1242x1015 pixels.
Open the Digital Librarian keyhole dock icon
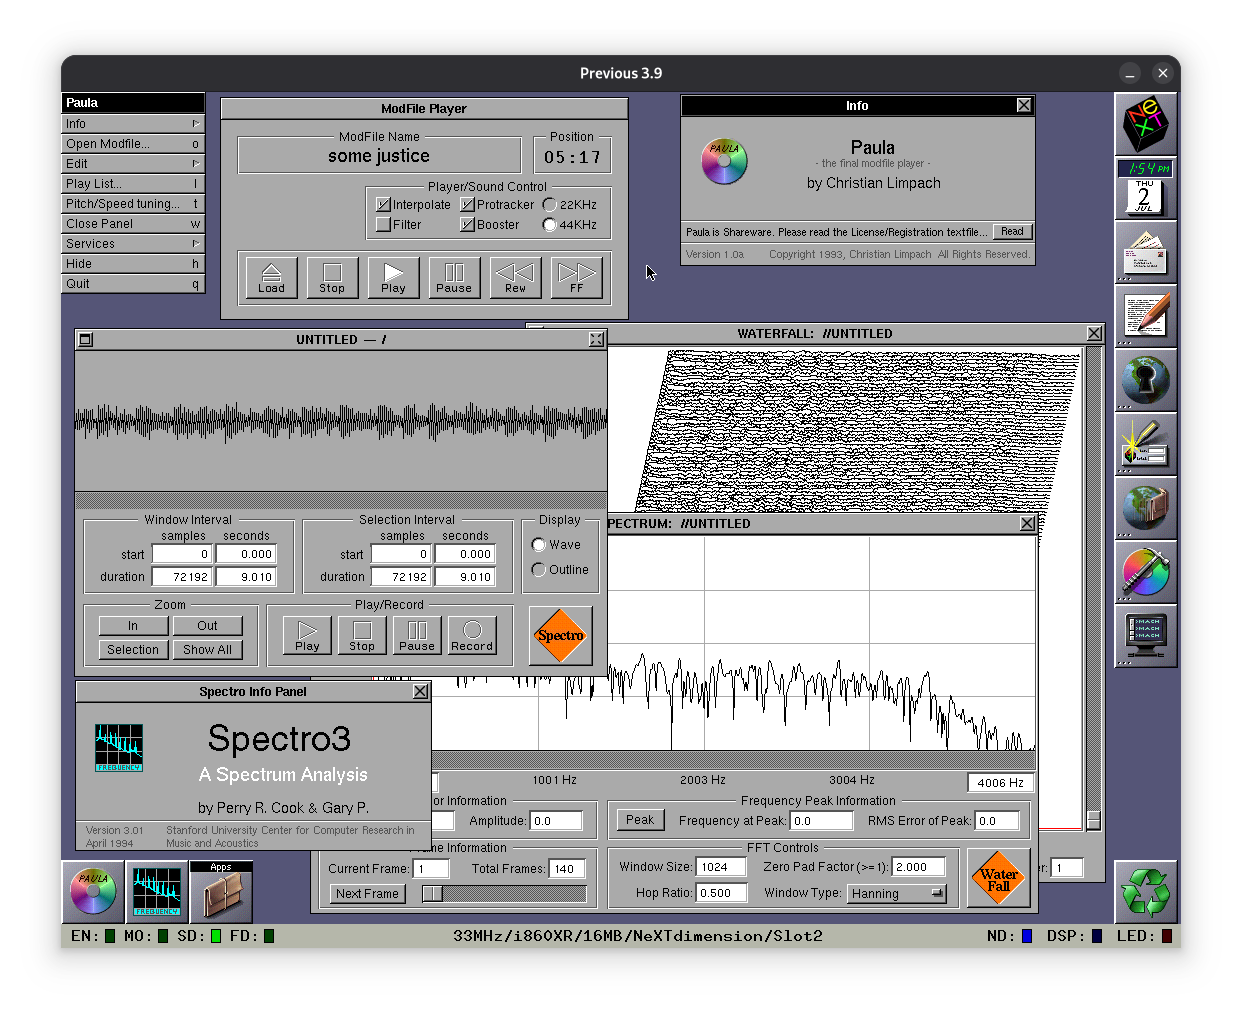[x=1145, y=380]
